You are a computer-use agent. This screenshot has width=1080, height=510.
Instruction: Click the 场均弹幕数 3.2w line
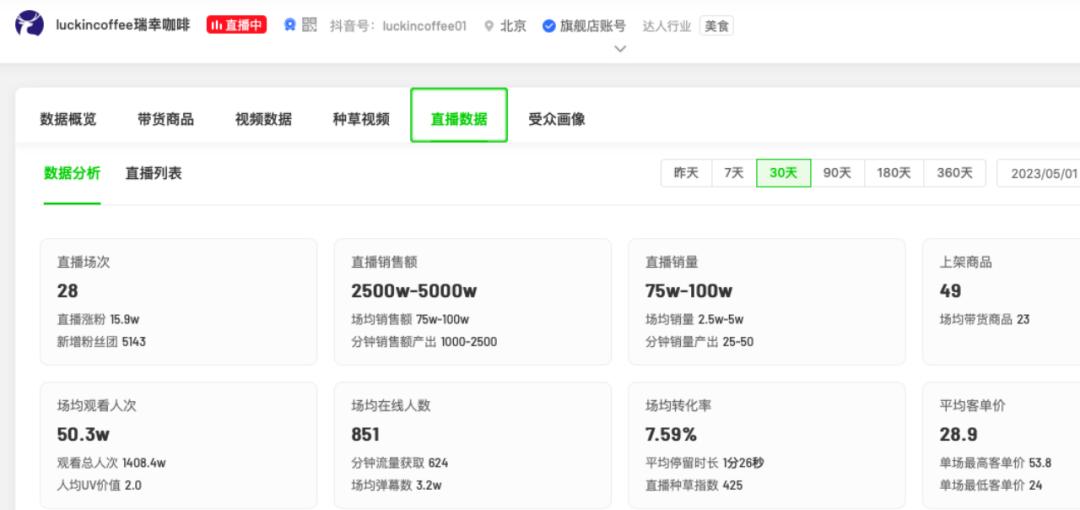coord(396,485)
